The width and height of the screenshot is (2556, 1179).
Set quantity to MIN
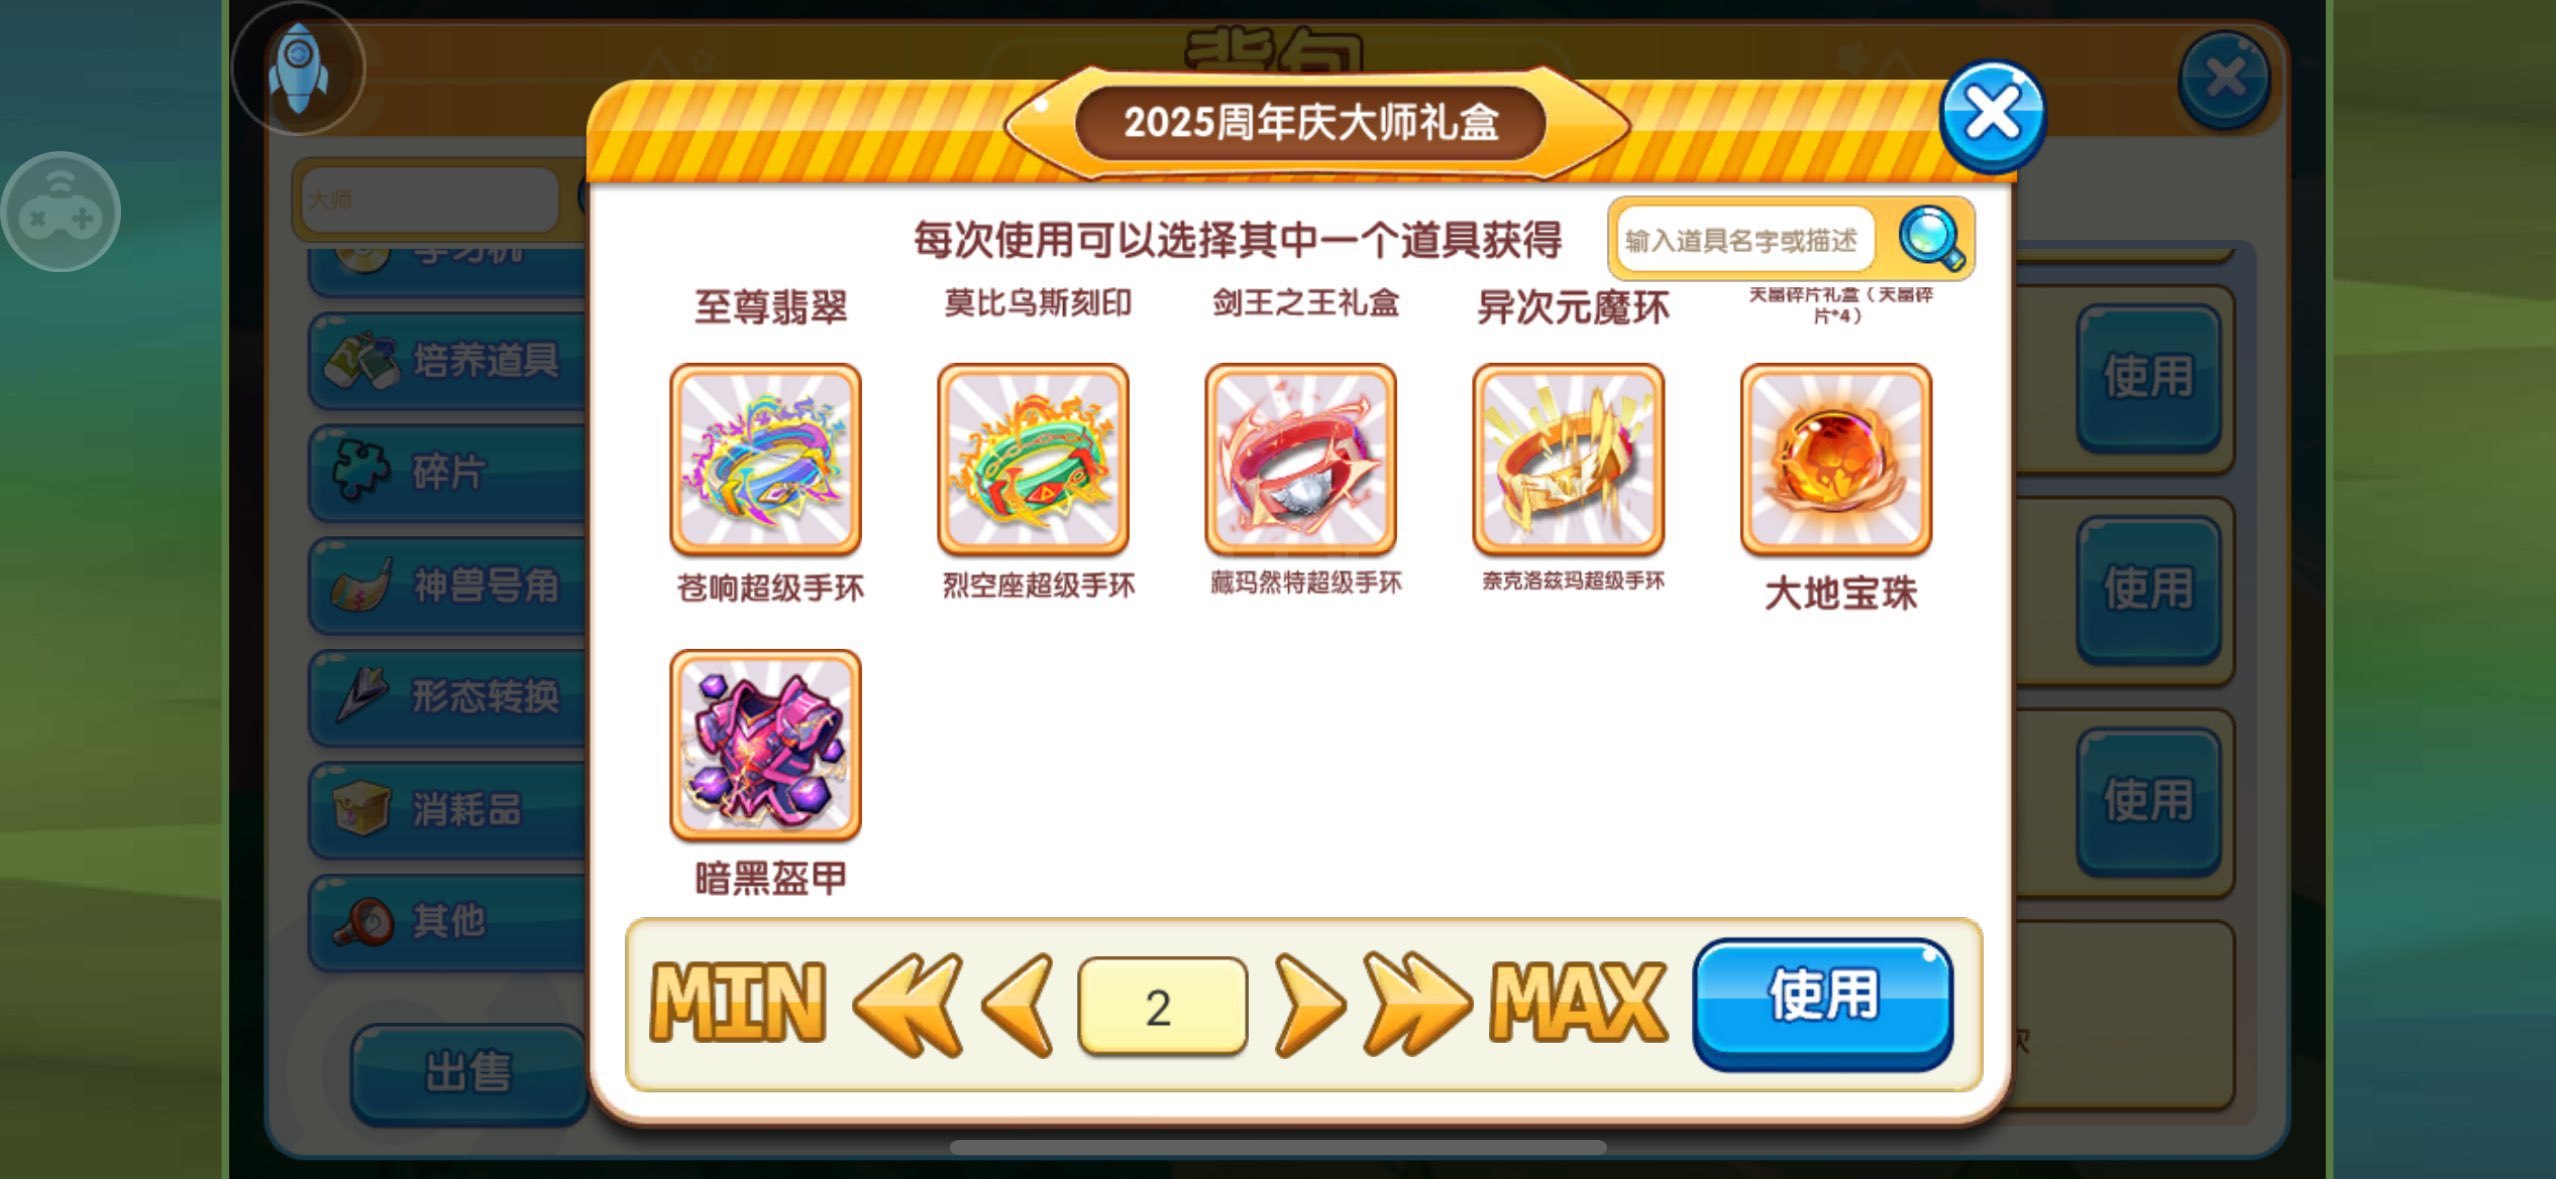tap(738, 1003)
